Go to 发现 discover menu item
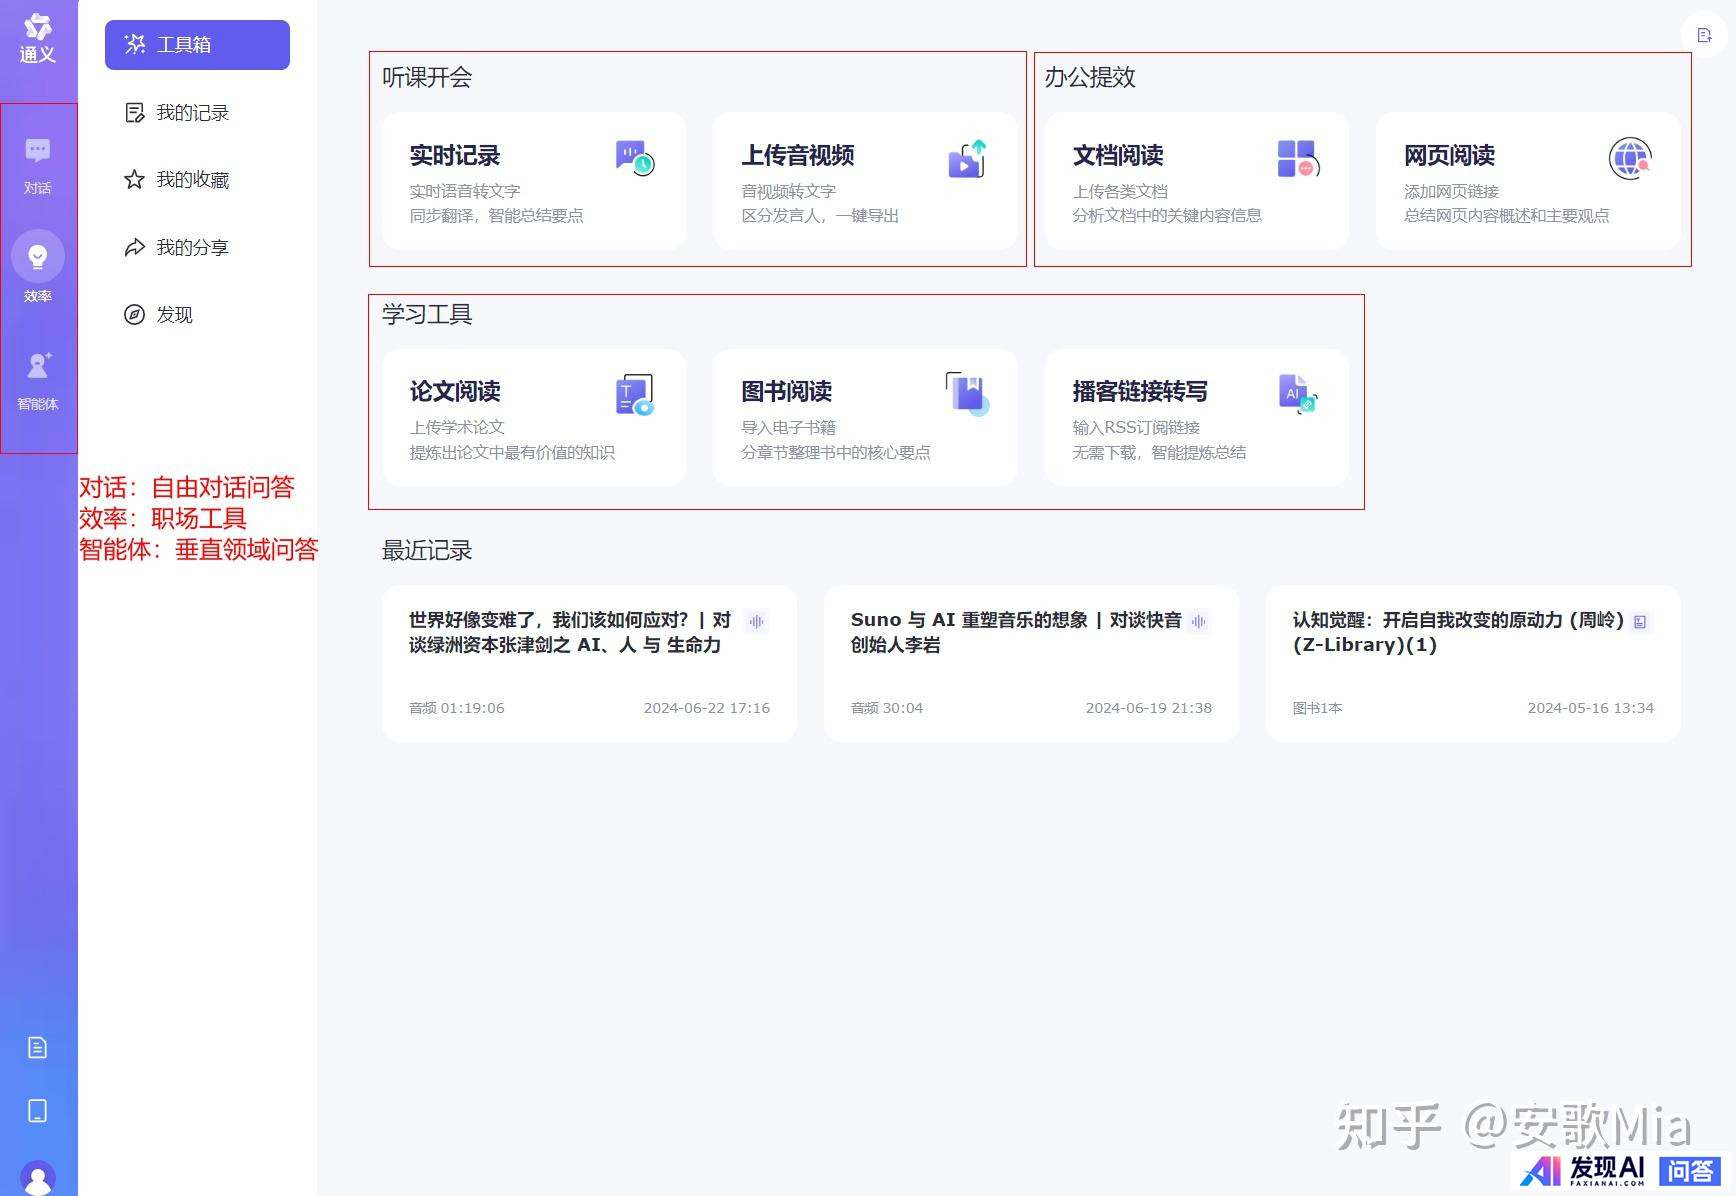 pos(159,315)
